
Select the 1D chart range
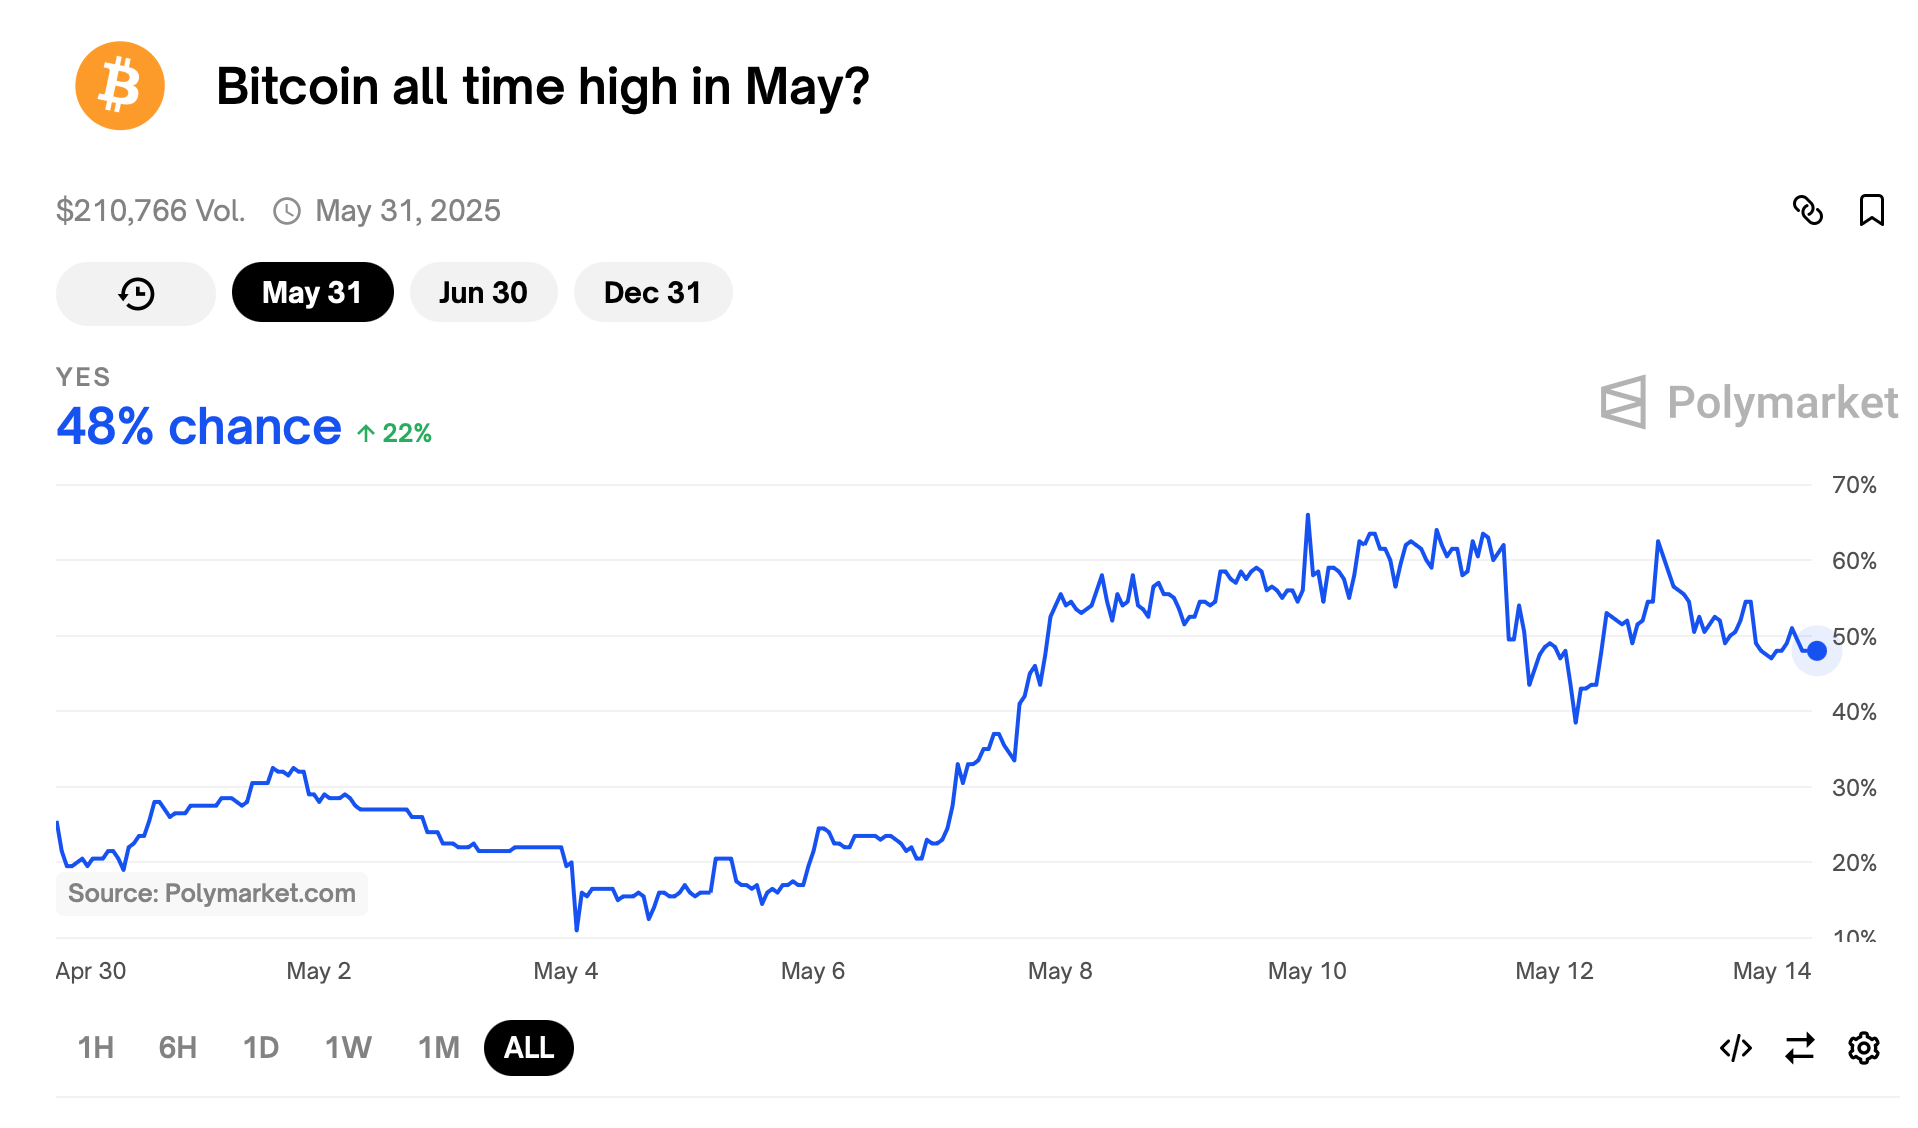(x=261, y=1048)
